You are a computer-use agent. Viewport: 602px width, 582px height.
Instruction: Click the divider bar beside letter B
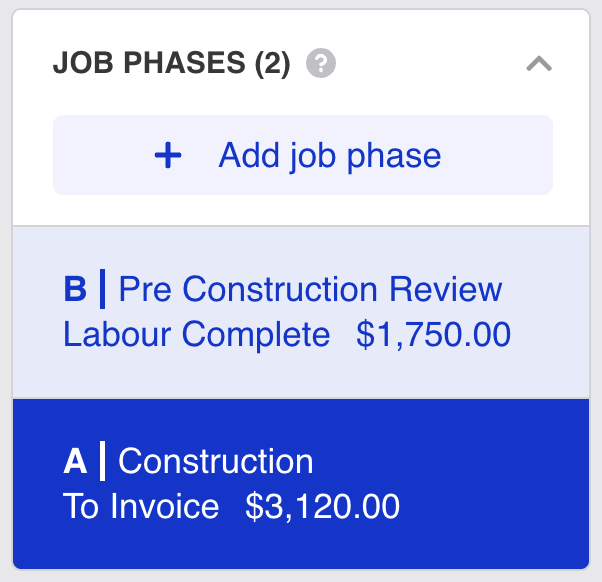102,290
